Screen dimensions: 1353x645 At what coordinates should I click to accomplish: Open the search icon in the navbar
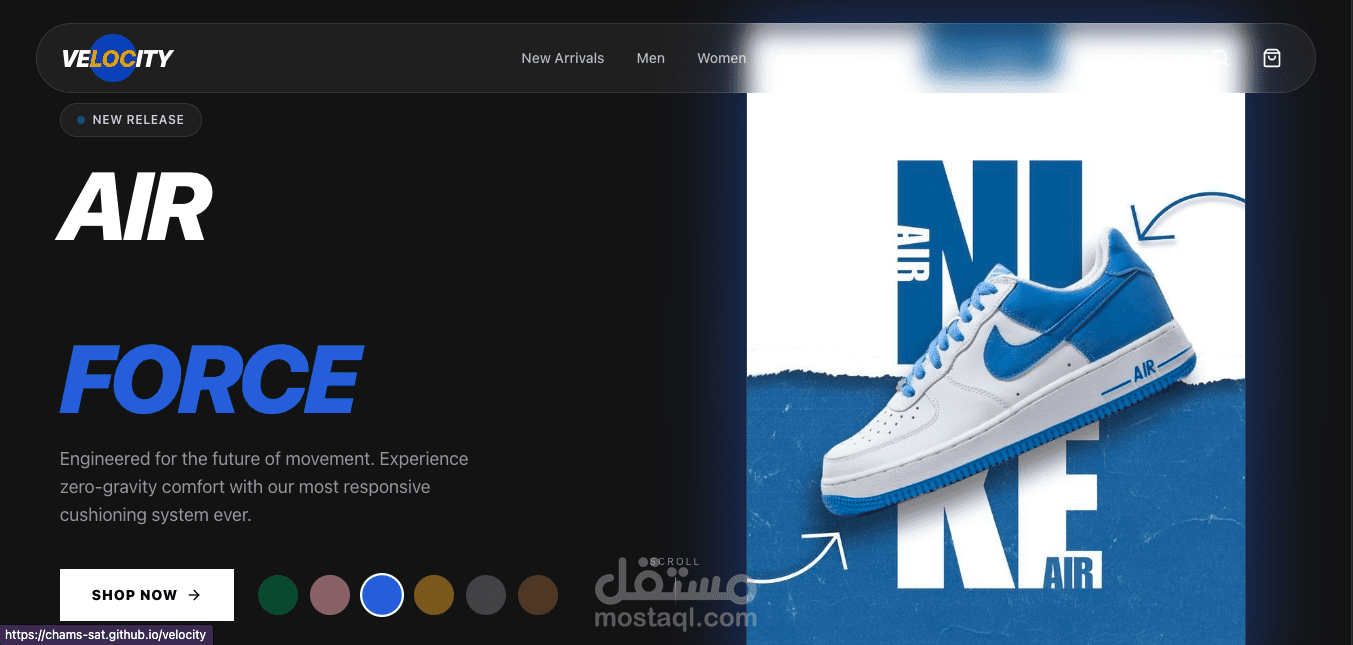(x=1220, y=58)
